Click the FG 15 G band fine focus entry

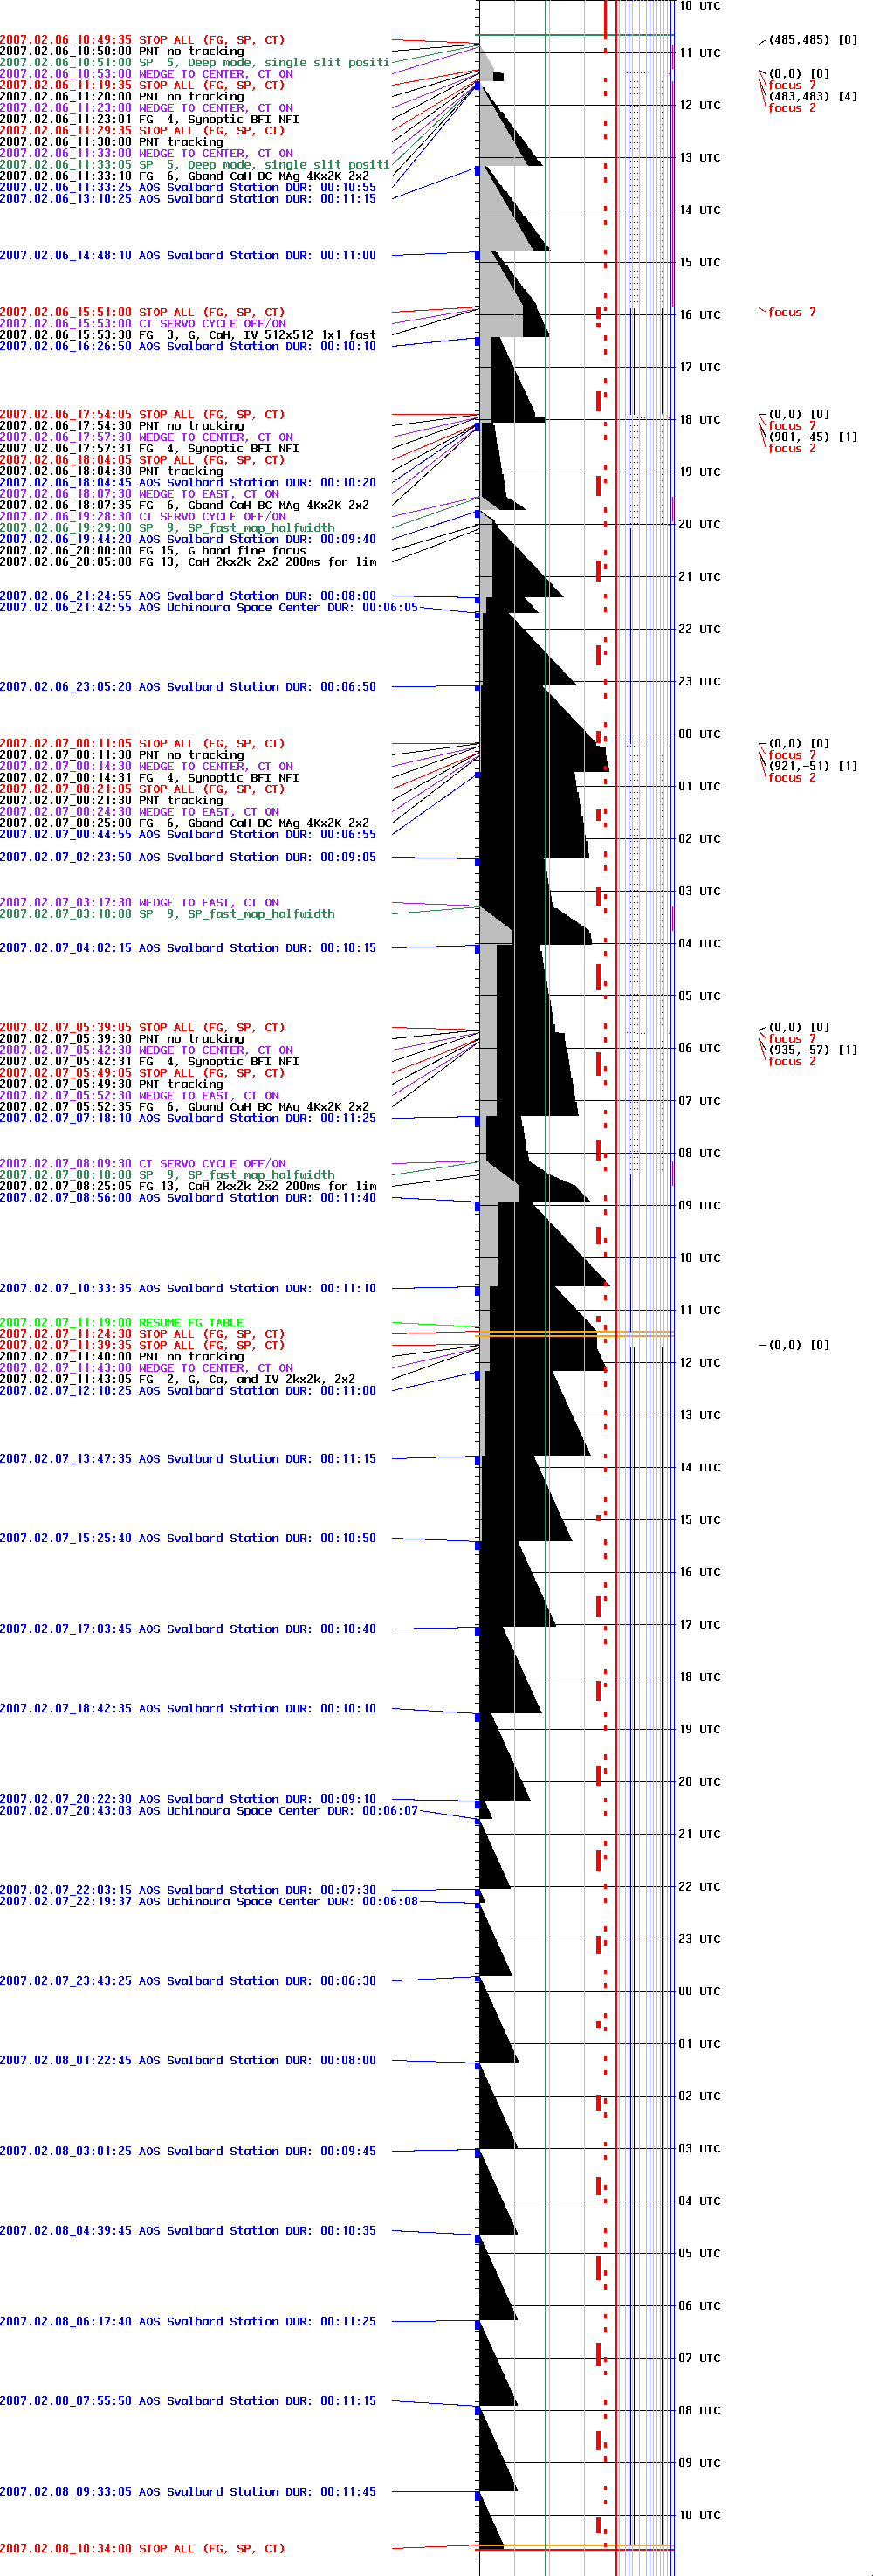click(x=153, y=551)
